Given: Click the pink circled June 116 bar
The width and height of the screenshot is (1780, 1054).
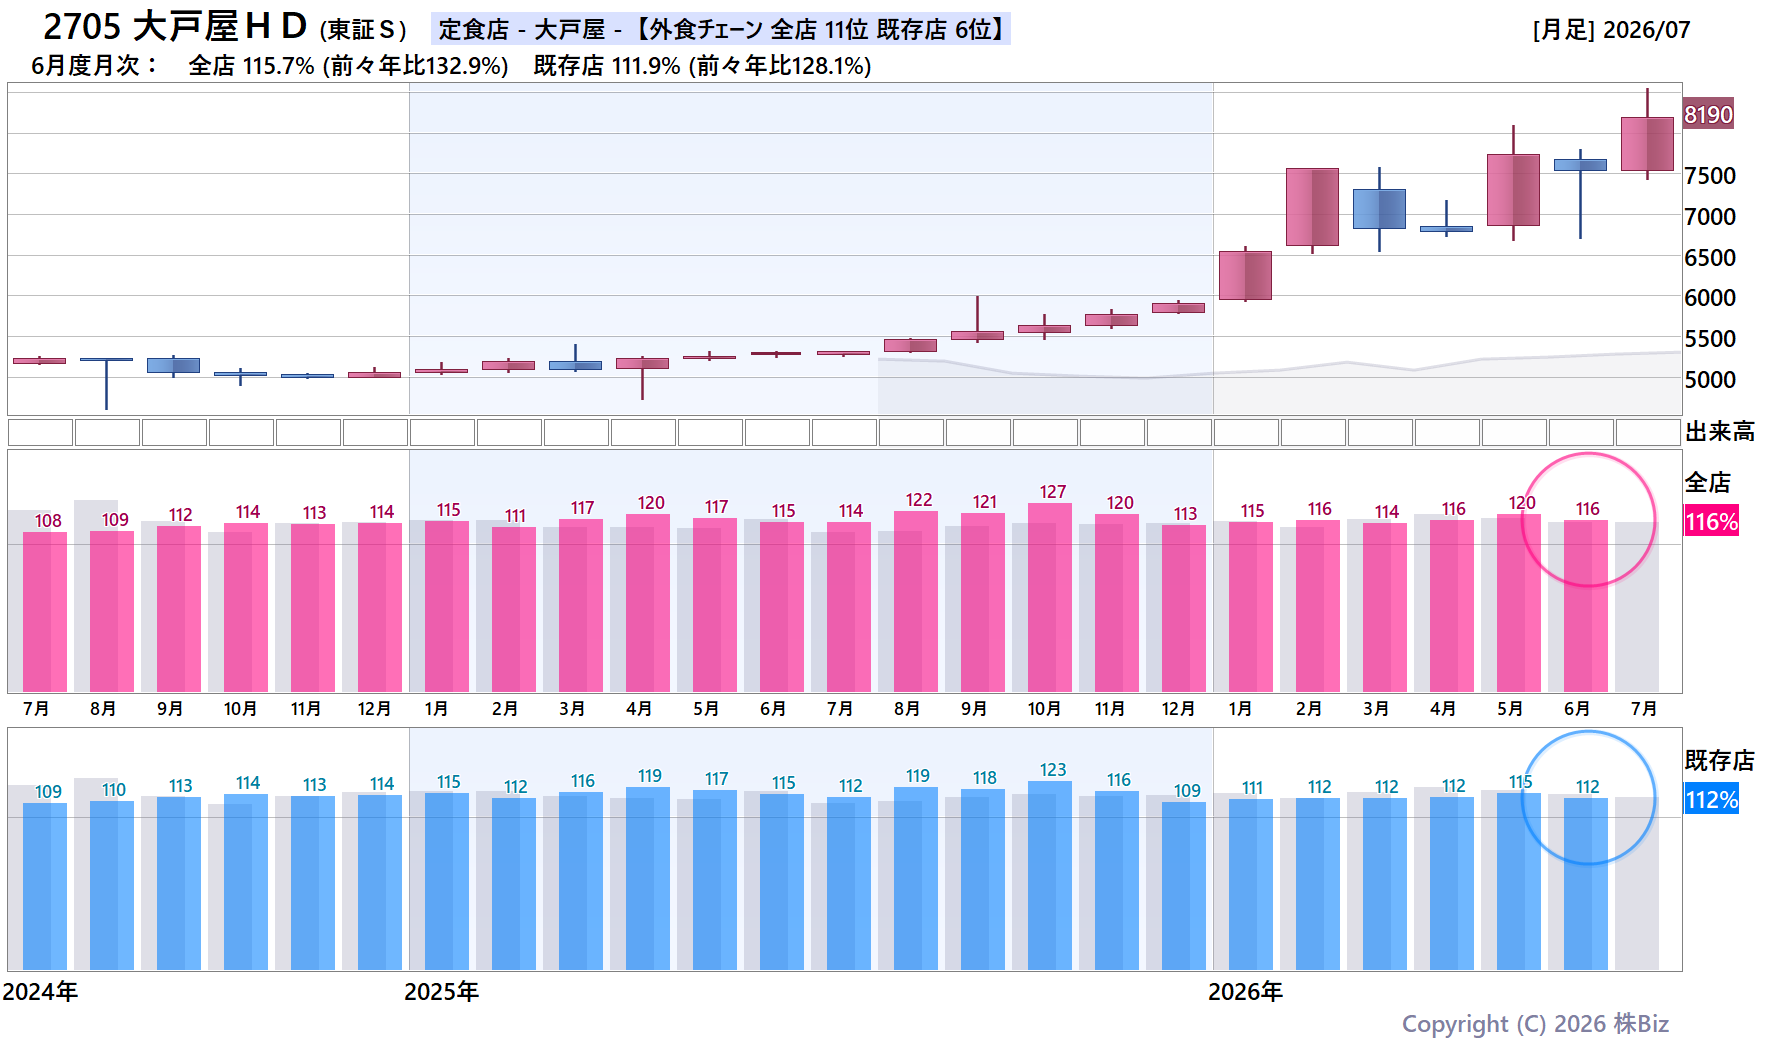Looking at the screenshot, I should pyautogui.click(x=1586, y=606).
